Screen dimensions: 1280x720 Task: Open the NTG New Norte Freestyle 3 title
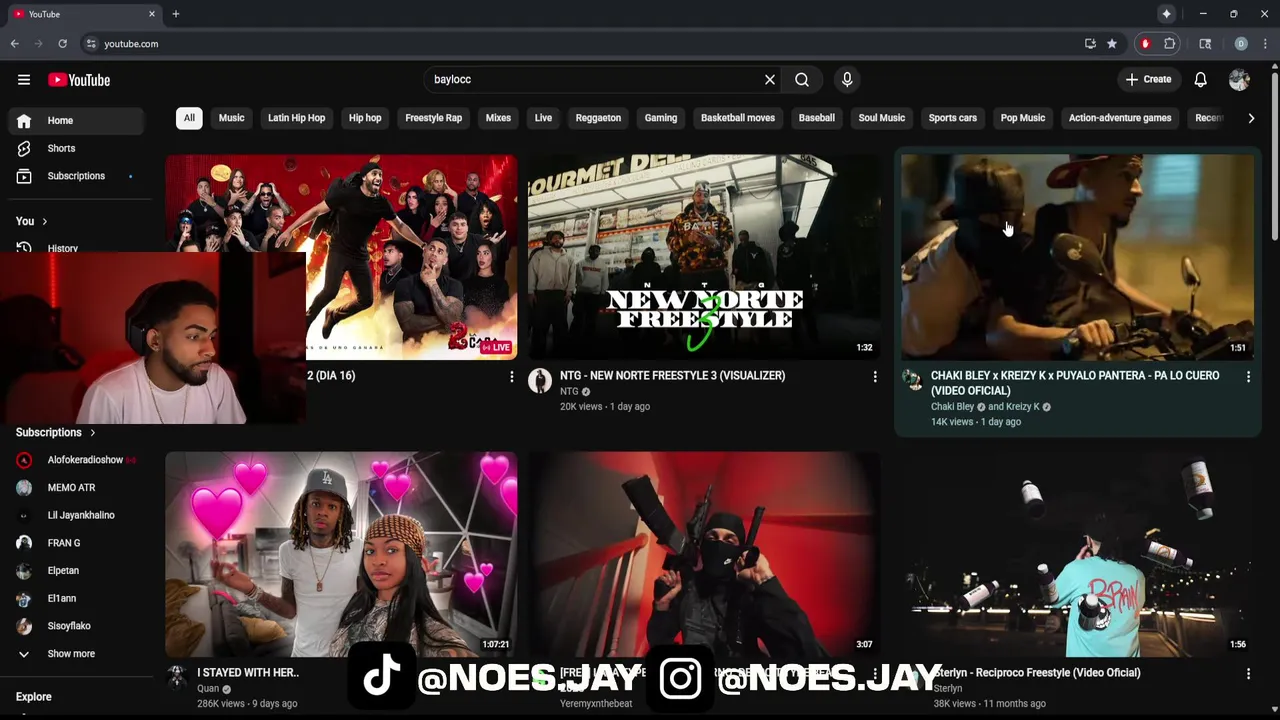pyautogui.click(x=672, y=376)
